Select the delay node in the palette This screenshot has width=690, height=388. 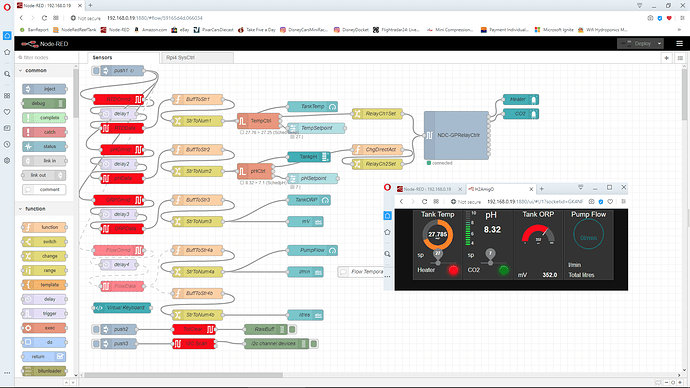44,299
